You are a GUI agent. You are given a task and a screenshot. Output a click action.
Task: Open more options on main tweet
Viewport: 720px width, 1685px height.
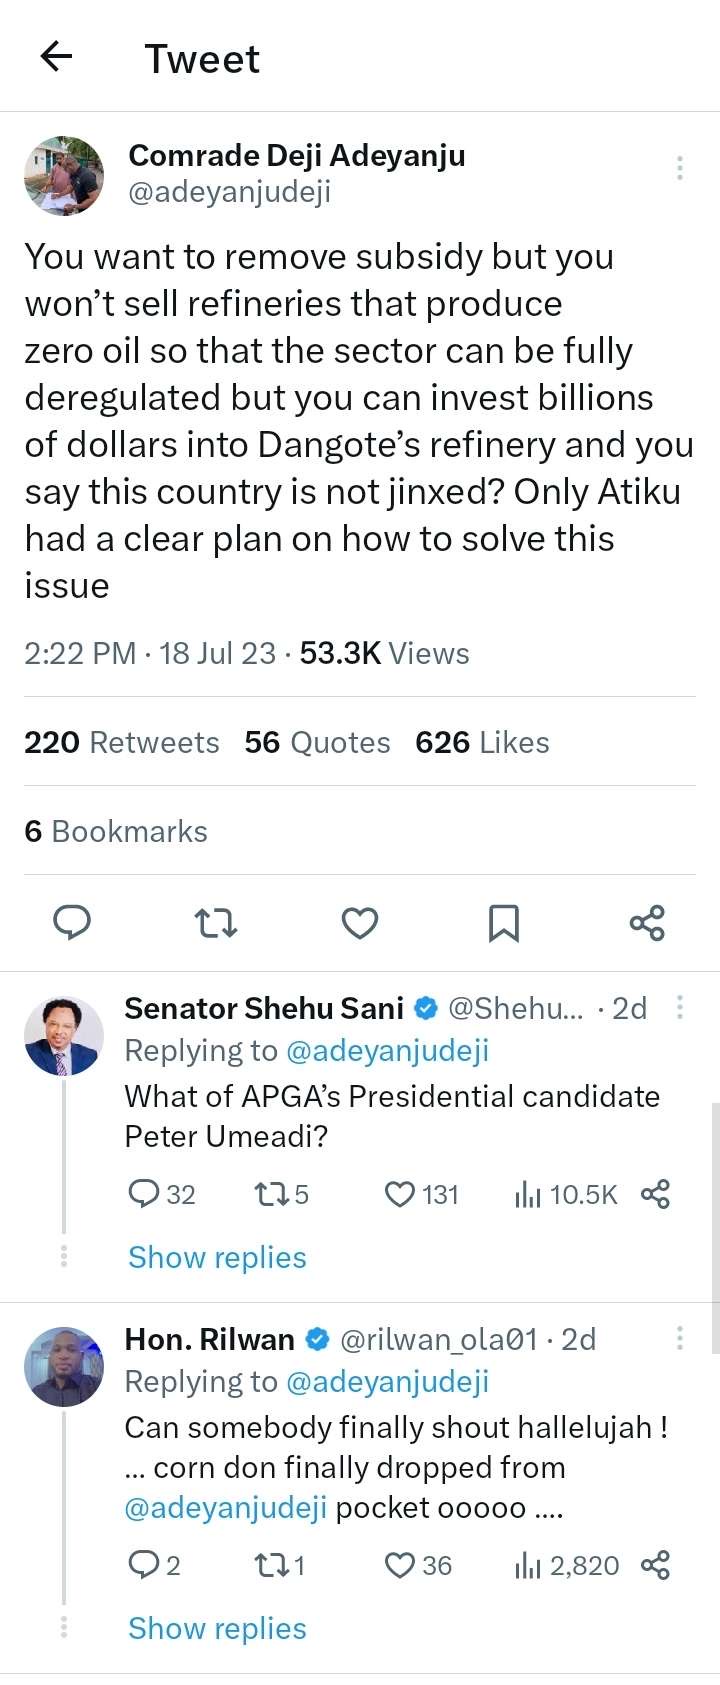[680, 168]
